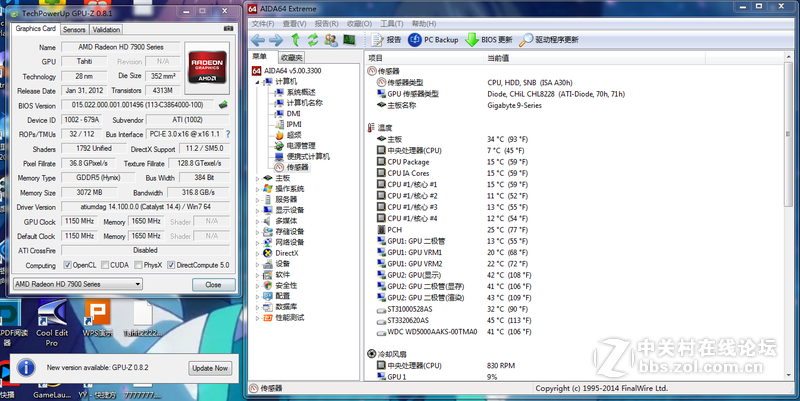Collapse the 计算机 tree node

pos(258,82)
